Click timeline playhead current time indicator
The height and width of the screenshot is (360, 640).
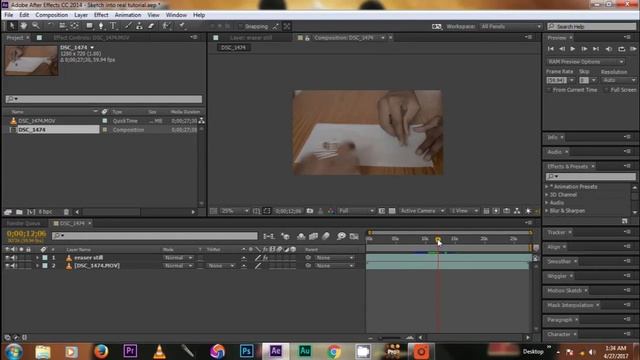pyautogui.click(x=438, y=240)
